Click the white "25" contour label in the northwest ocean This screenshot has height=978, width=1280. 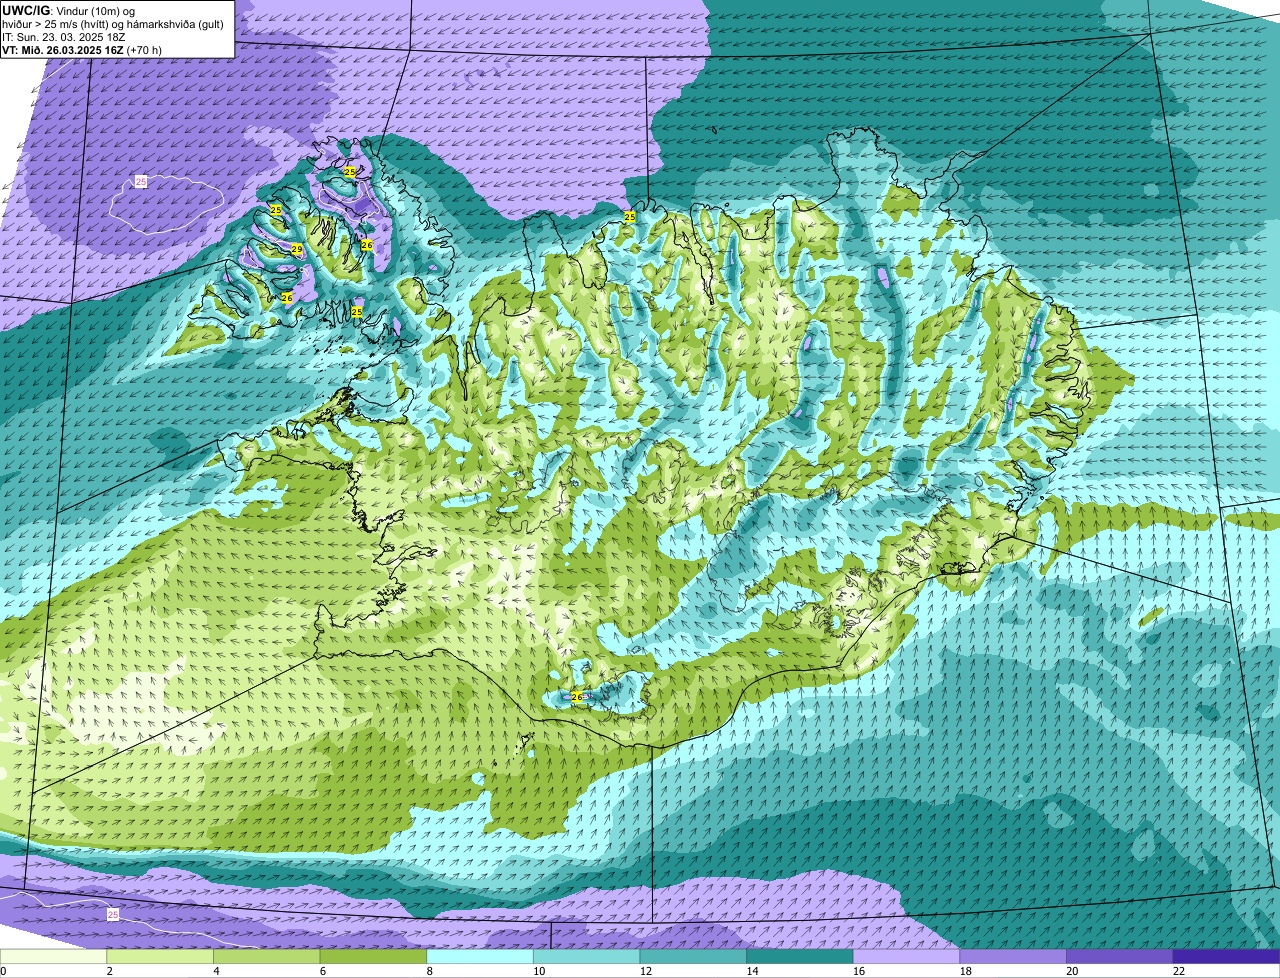tap(141, 181)
